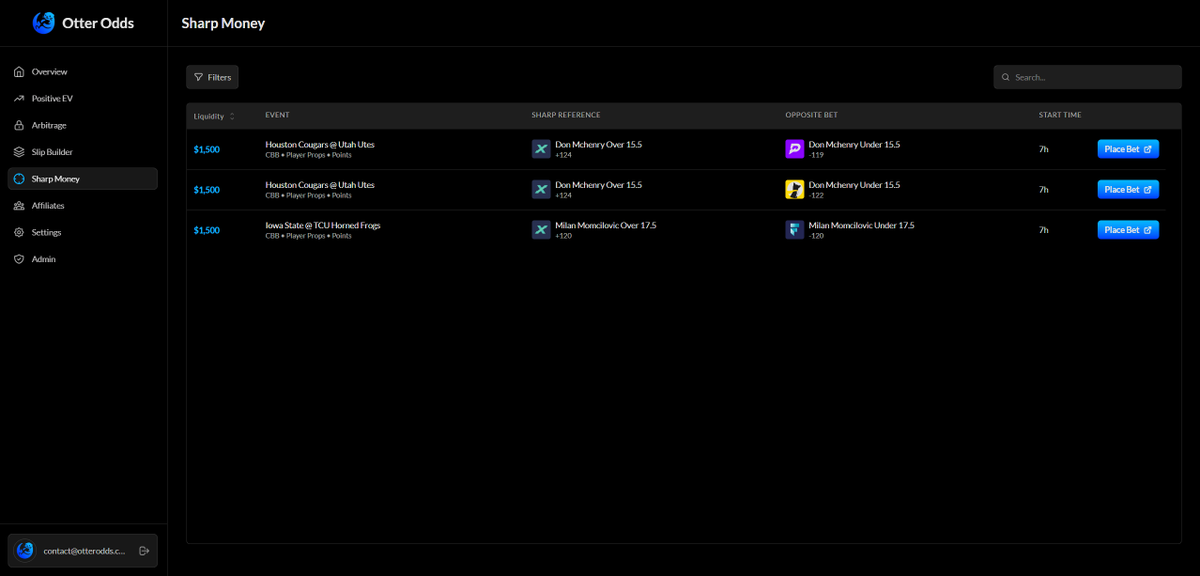Click the Iowa State @ TCU Horned Frogs event

point(323,225)
